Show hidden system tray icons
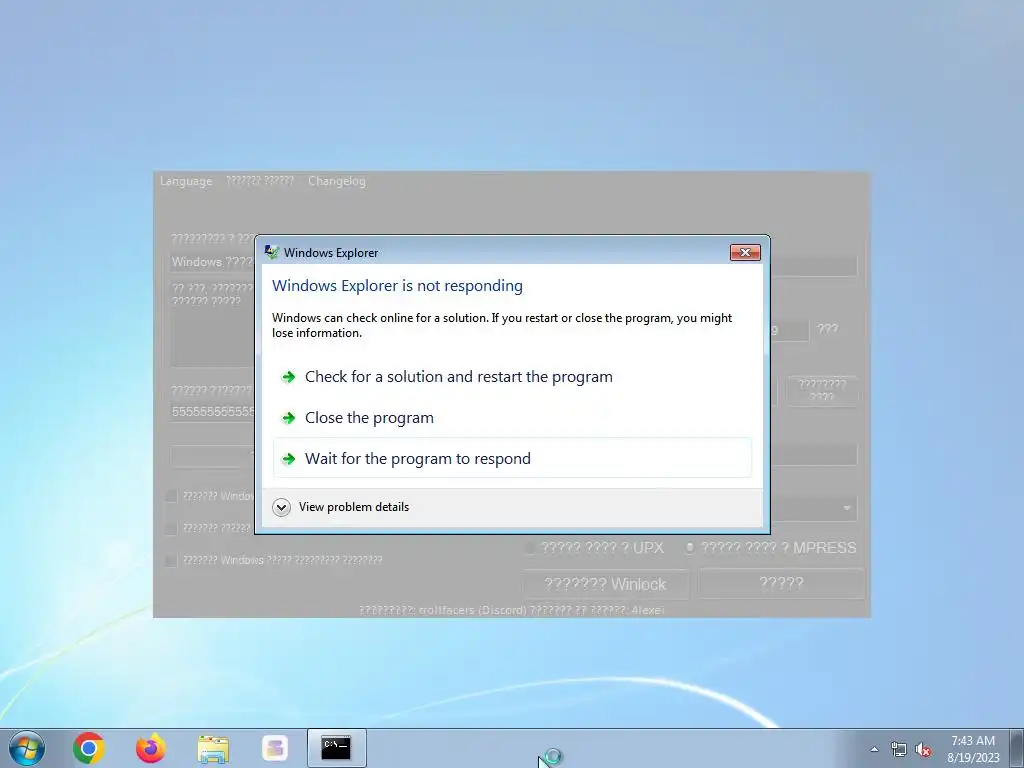 click(x=874, y=749)
